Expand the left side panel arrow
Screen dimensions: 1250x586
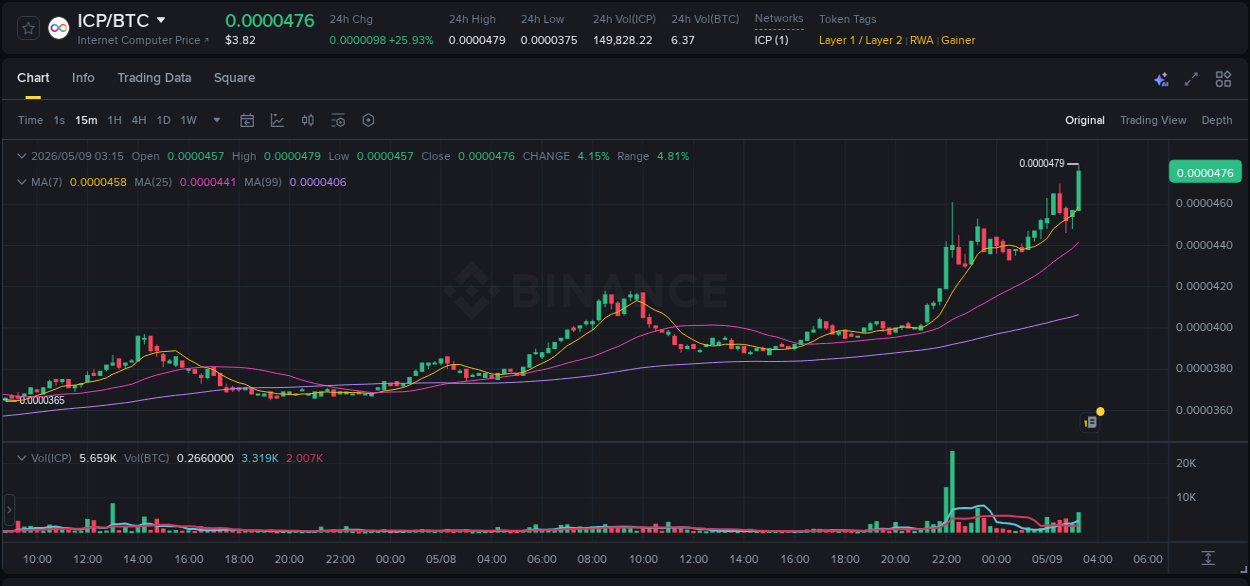coord(9,510)
